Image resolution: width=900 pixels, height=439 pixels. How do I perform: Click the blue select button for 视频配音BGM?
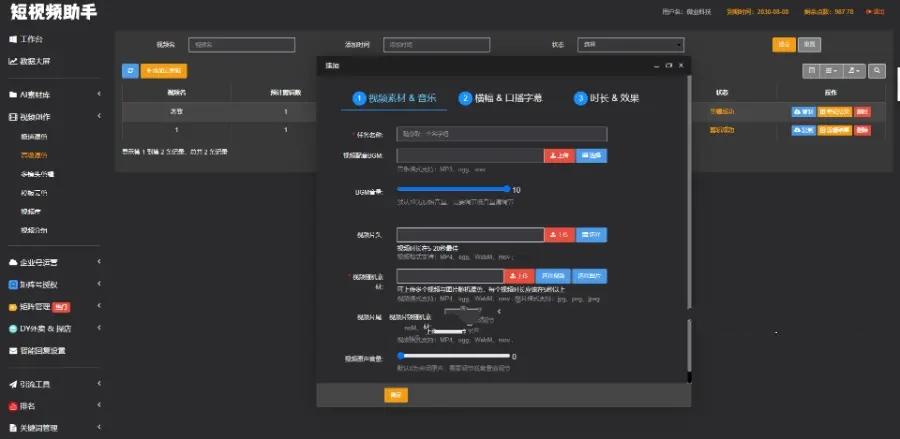591,156
